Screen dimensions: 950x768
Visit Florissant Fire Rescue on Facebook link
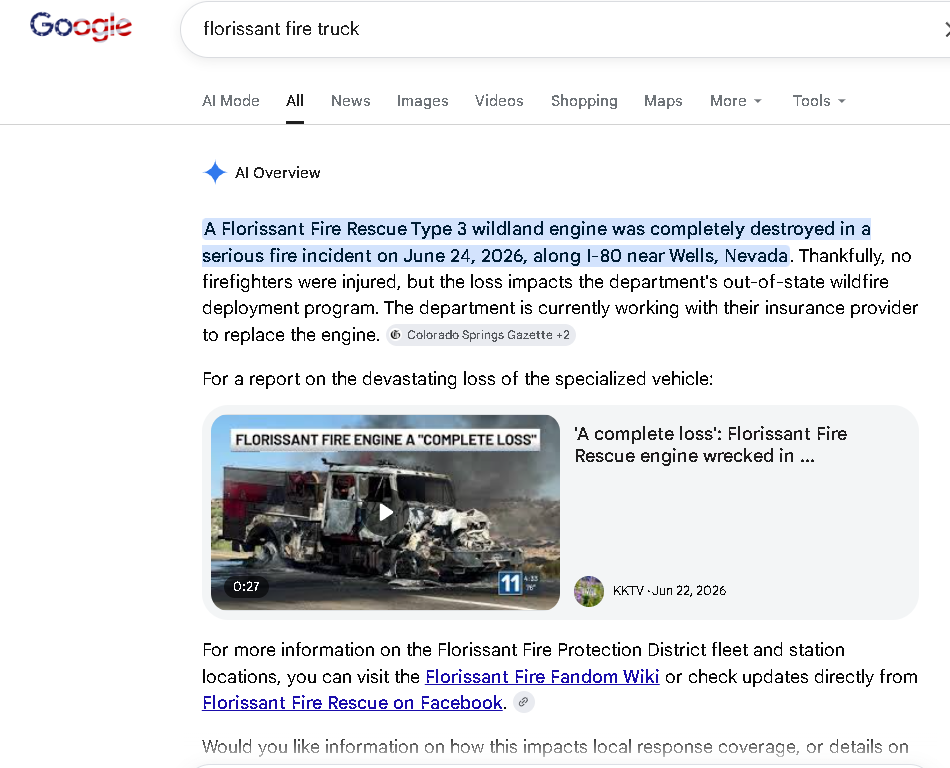click(352, 703)
